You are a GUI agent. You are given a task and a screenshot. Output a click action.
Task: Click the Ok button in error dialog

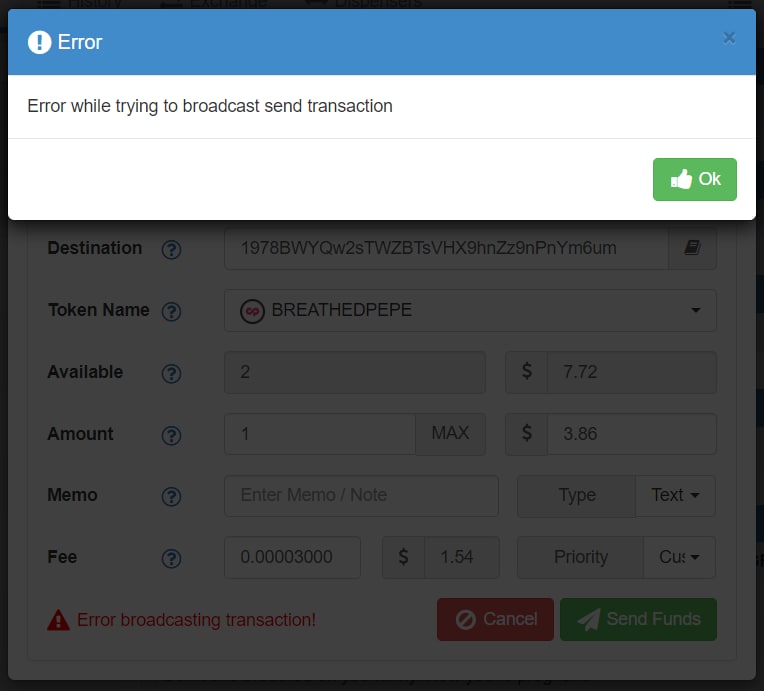[x=694, y=179]
